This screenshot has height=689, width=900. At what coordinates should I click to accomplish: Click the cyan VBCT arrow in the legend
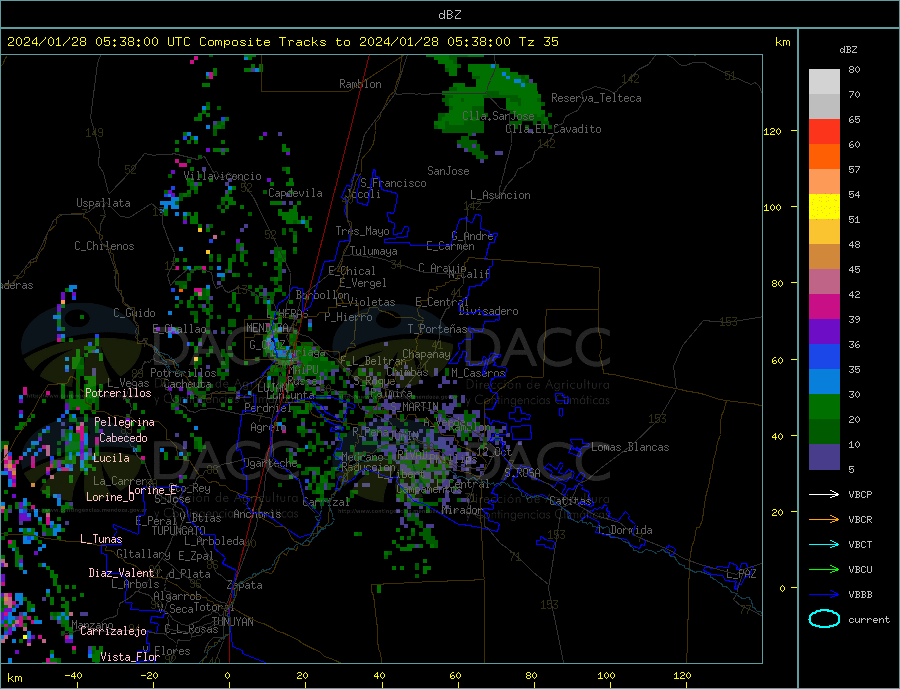pyautogui.click(x=824, y=544)
